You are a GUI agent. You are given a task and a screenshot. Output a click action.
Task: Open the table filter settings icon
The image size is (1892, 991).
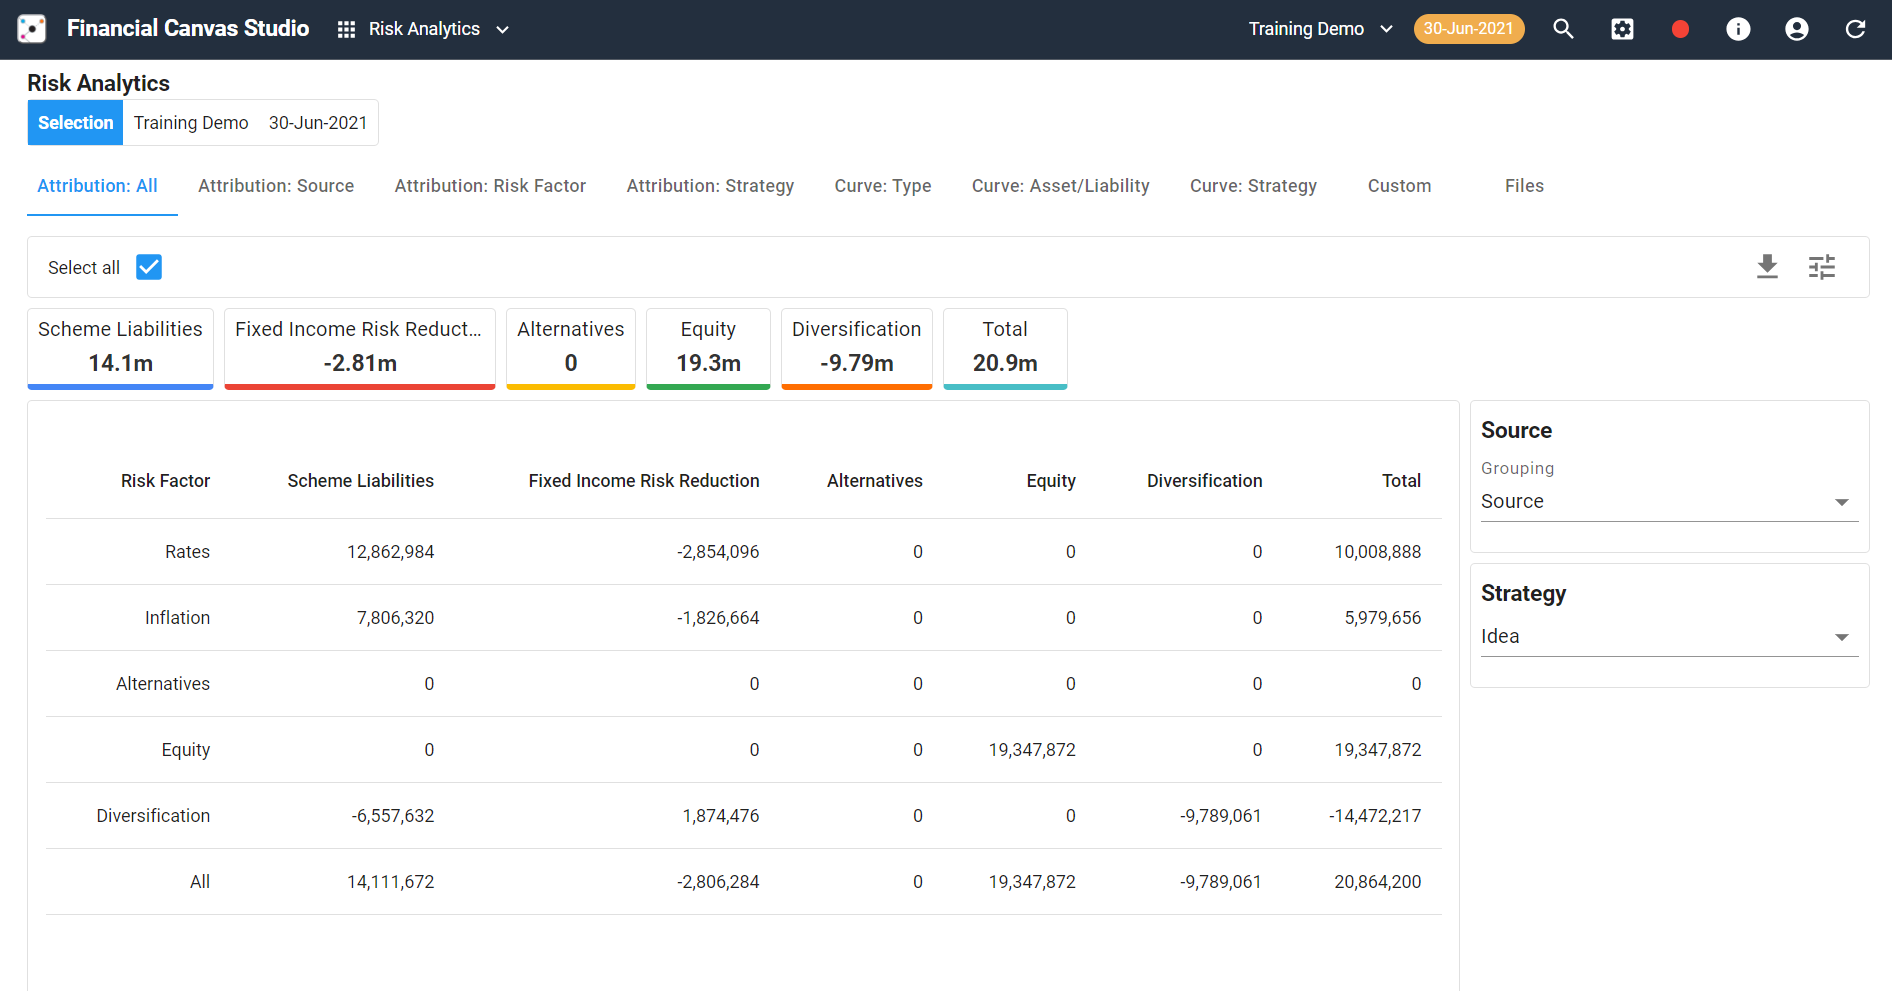1822,267
